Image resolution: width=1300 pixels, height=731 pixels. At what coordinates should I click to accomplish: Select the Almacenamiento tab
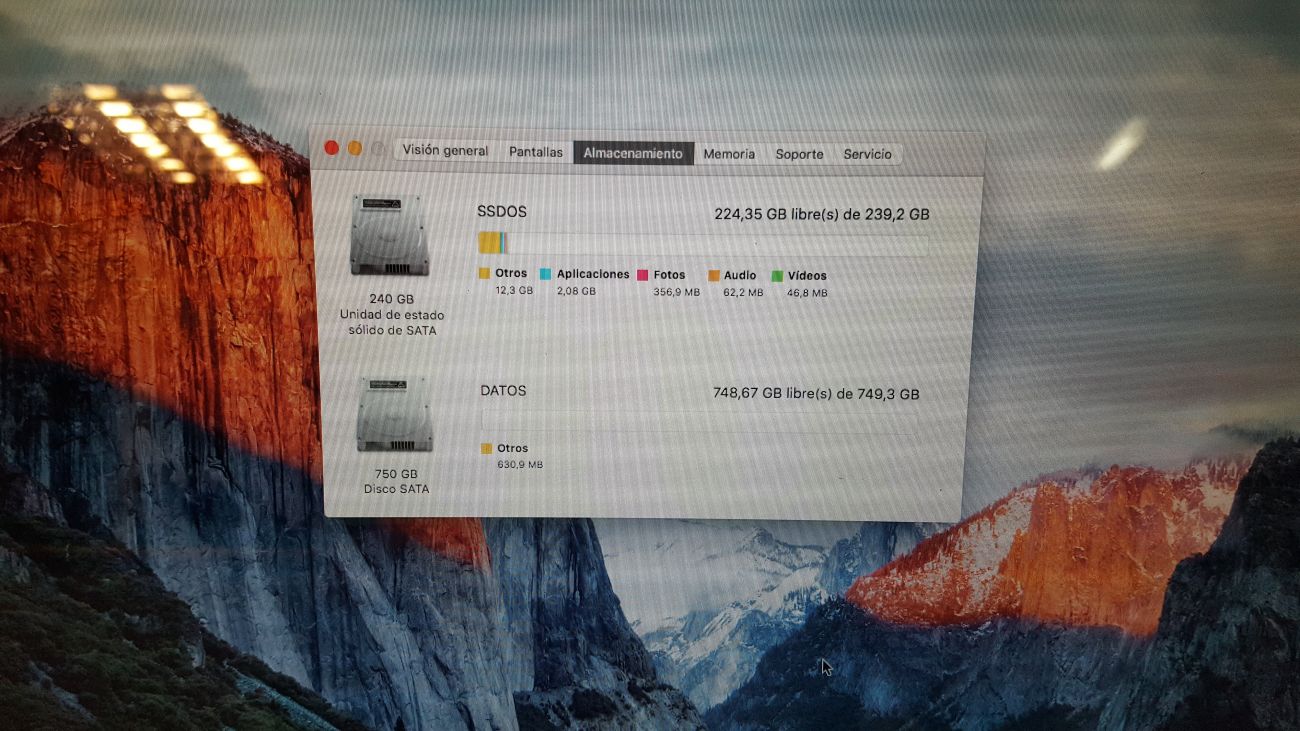pos(633,153)
